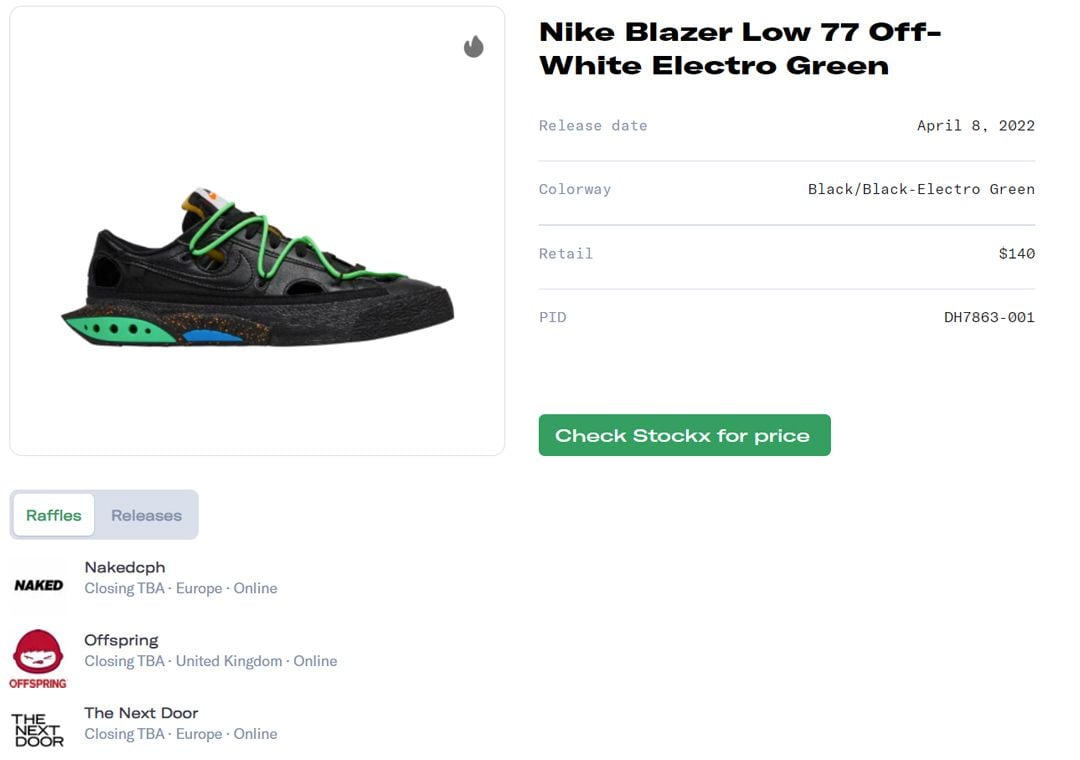Image resolution: width=1080 pixels, height=760 pixels.
Task: Click the Release date label
Action: (593, 125)
